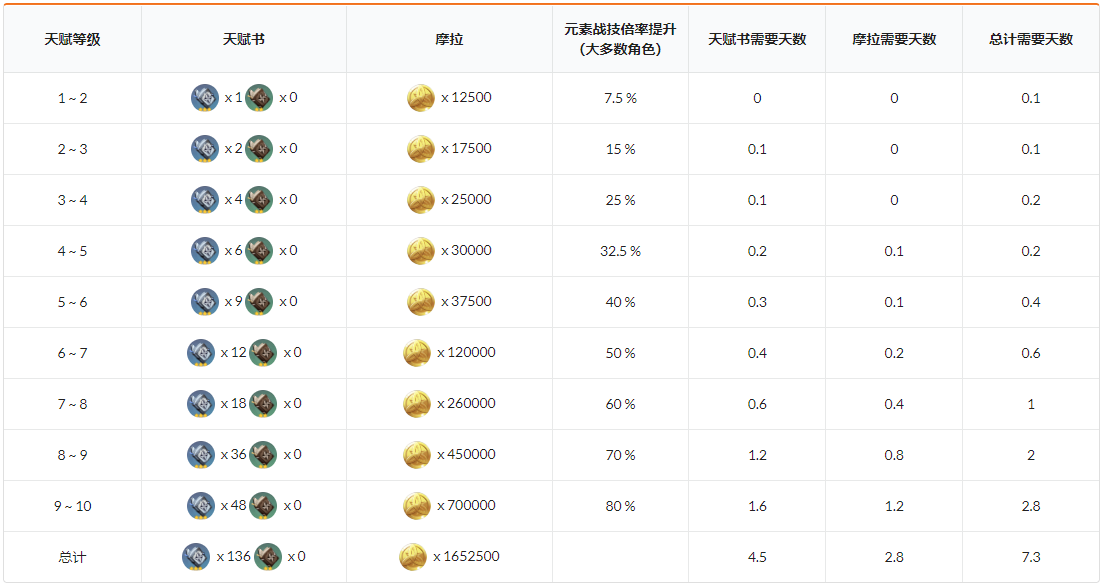Select the 6~7 talent level cell
This screenshot has width=1102, height=586.
point(72,353)
